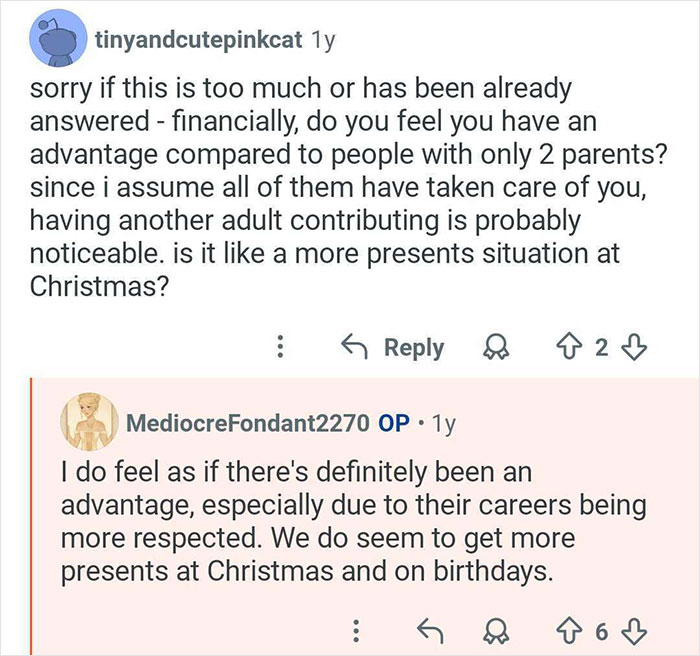Give award to MediocreFondant2270's reply

[491, 631]
